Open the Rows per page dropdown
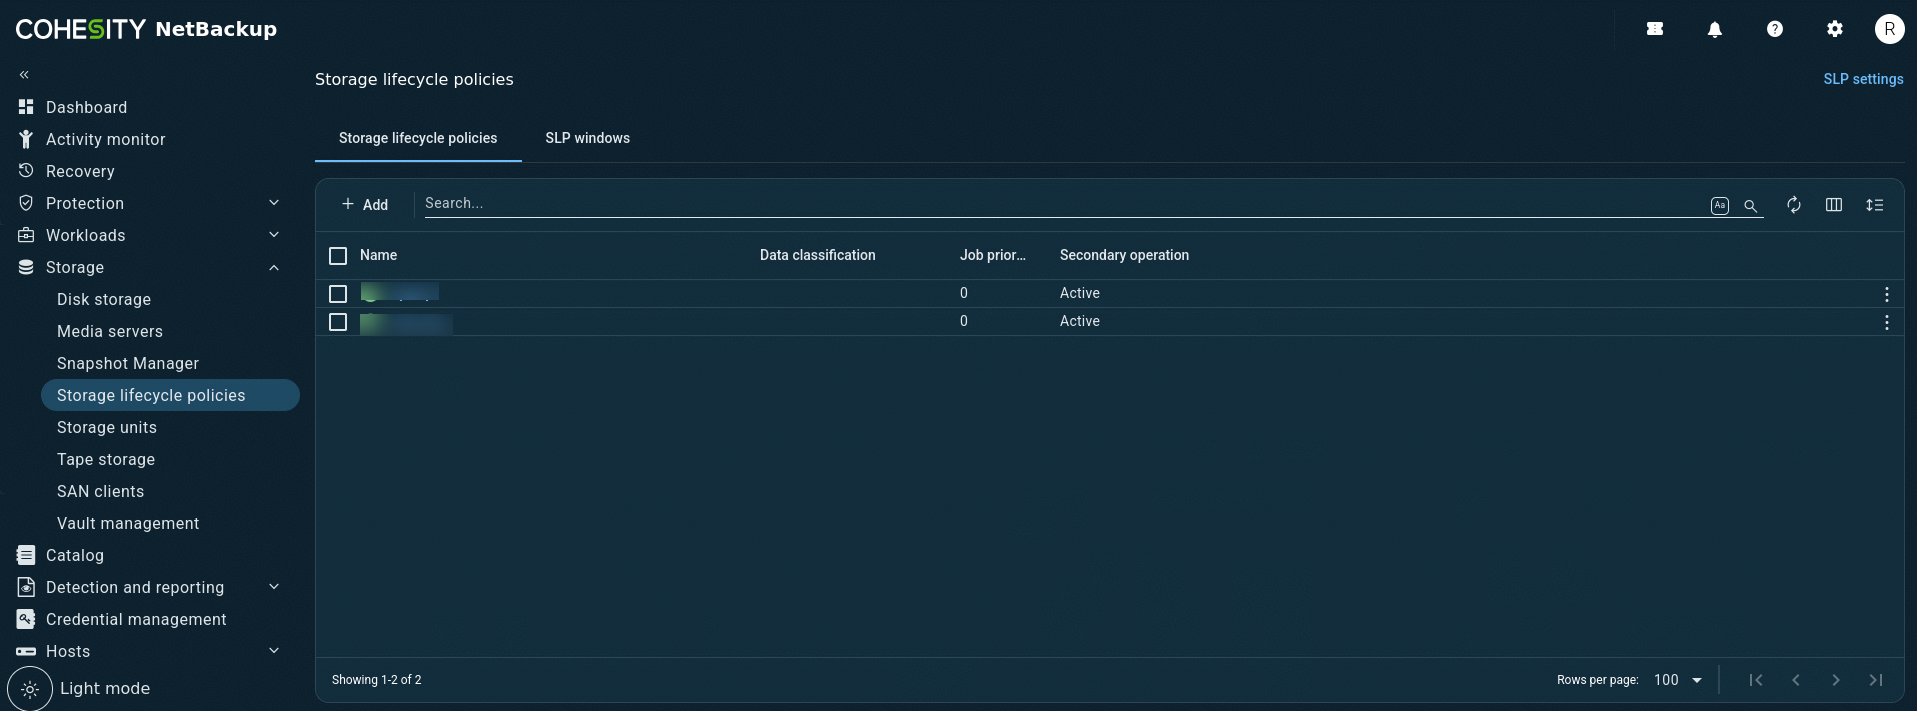1917x711 pixels. 1677,680
